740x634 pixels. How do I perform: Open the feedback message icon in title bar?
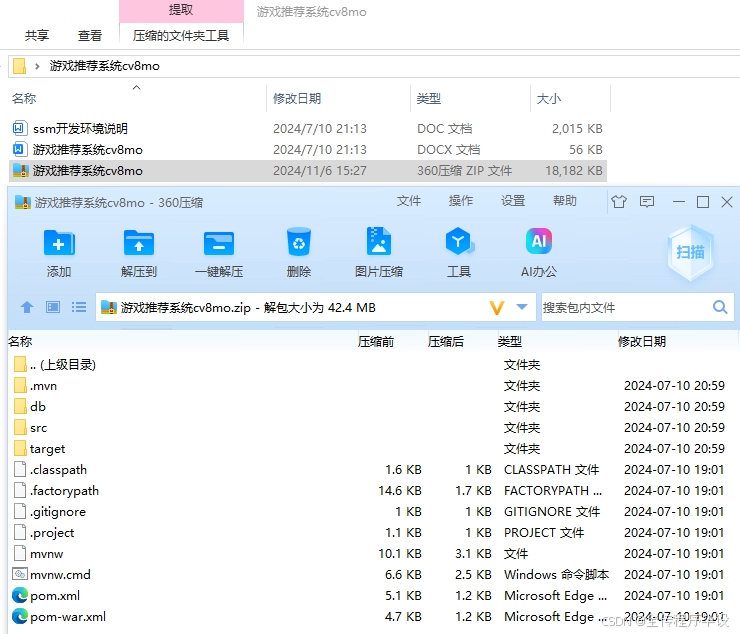(647, 202)
